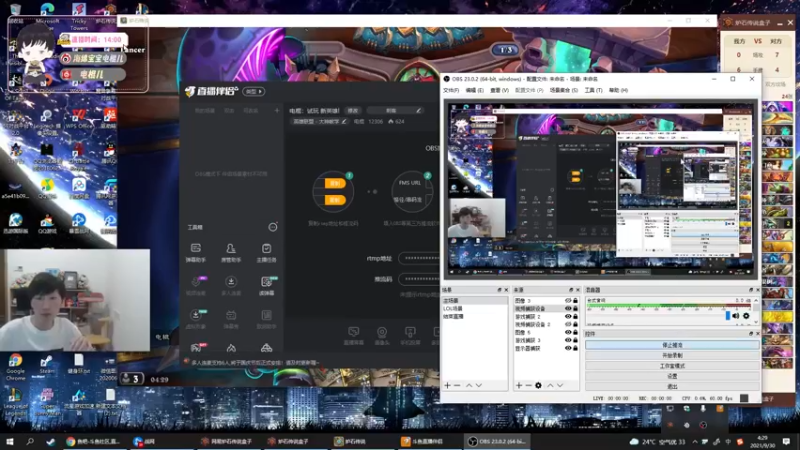Toggle visibility of 游戏捕获 3 source
The image size is (800, 450).
tap(568, 340)
